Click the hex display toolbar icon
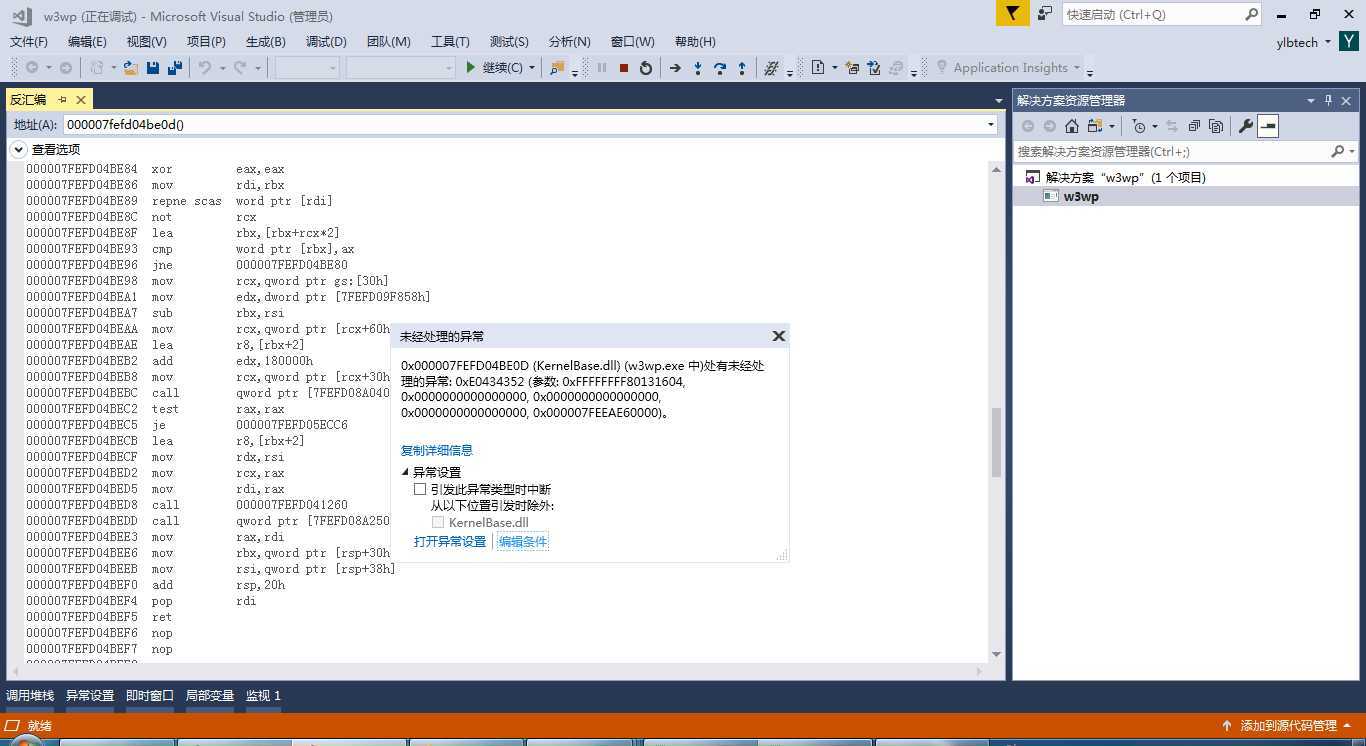Screen dimensions: 1366x746 (771, 68)
